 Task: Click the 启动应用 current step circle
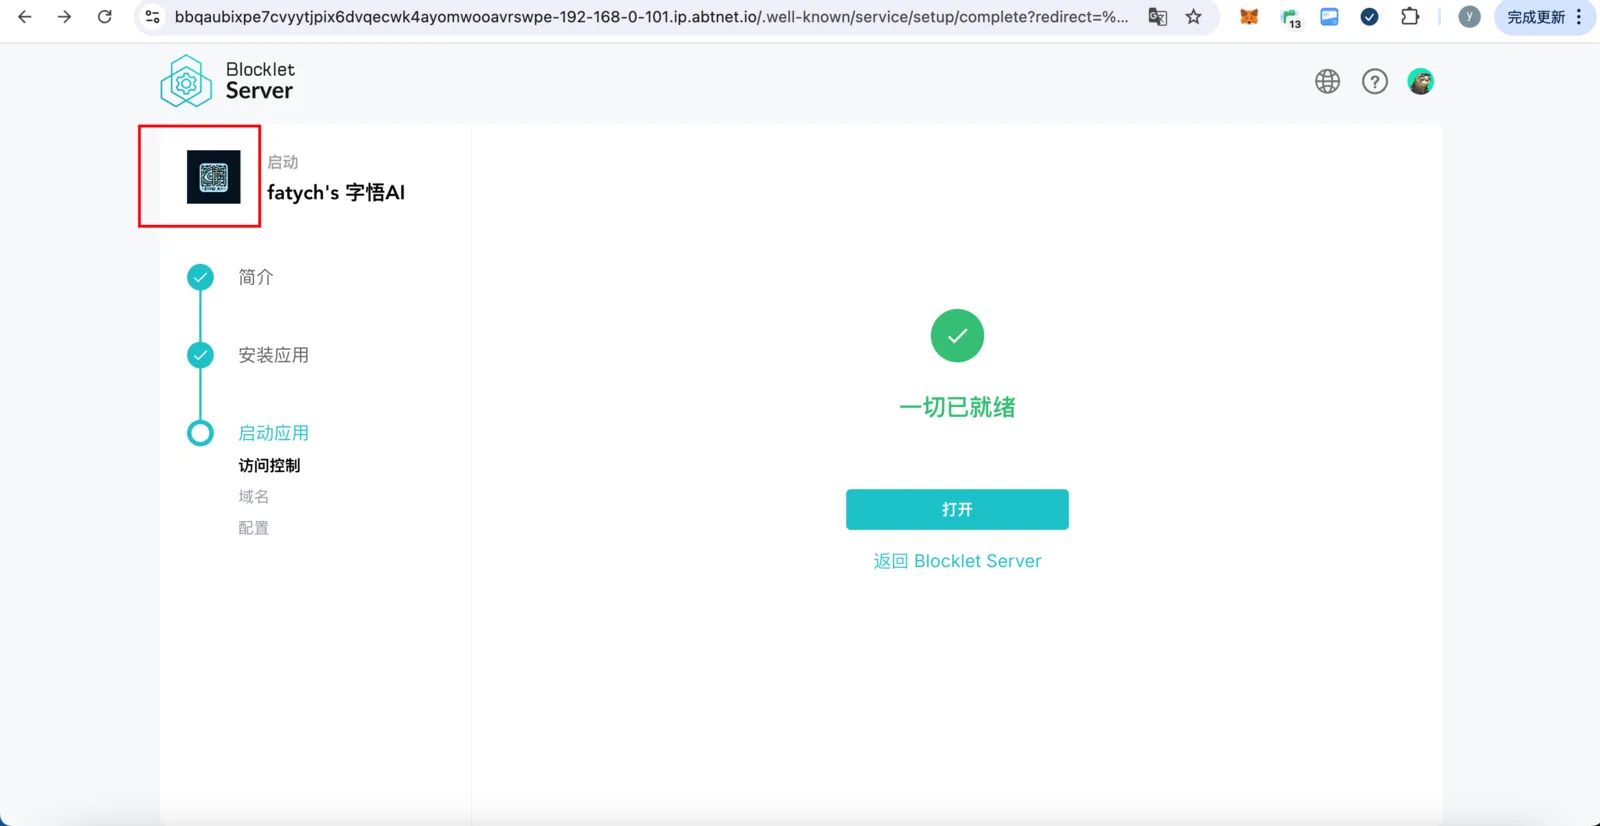(200, 433)
